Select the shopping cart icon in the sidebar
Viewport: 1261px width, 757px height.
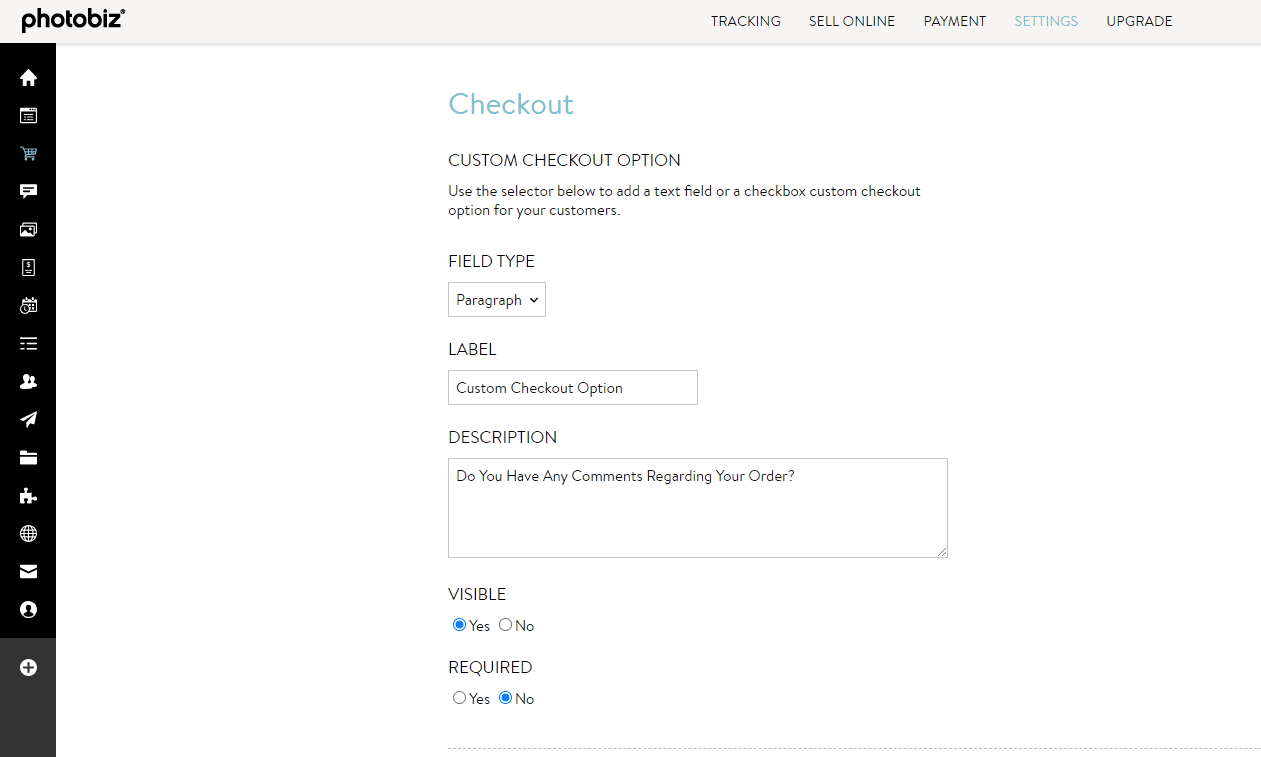click(28, 153)
